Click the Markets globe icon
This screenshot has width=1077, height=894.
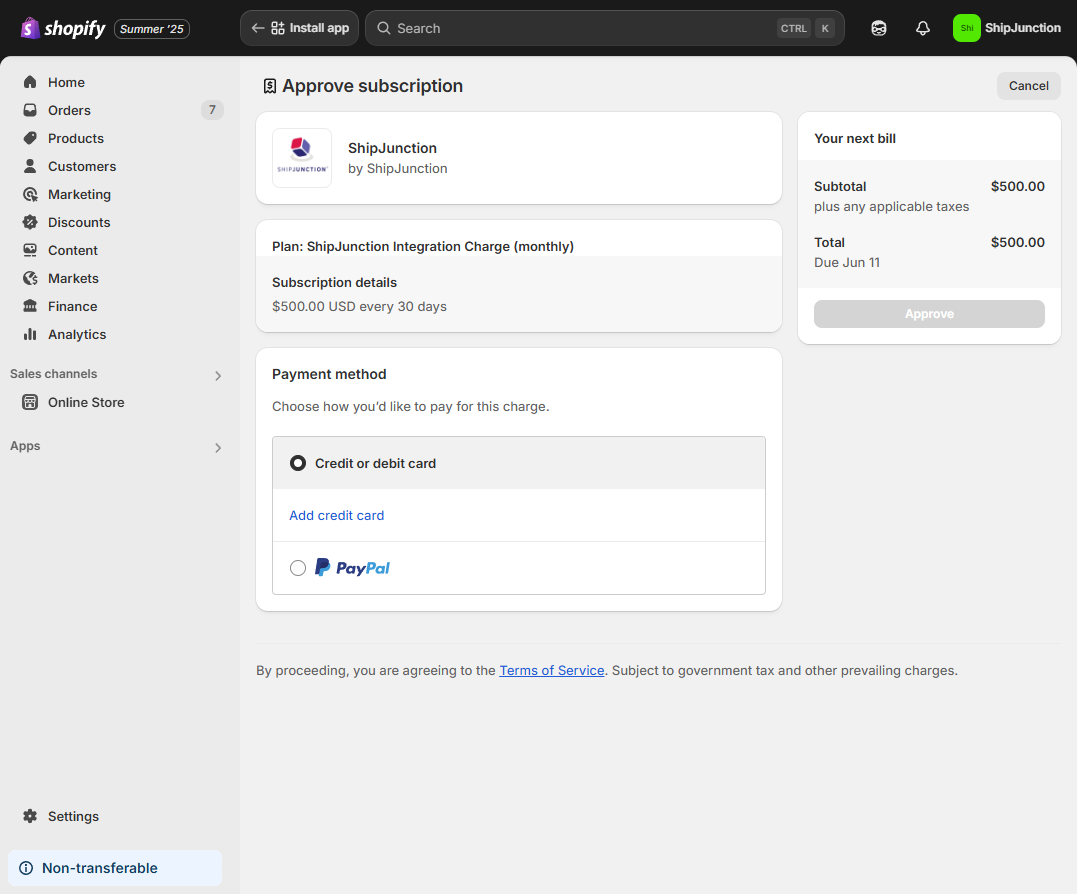[x=30, y=278]
